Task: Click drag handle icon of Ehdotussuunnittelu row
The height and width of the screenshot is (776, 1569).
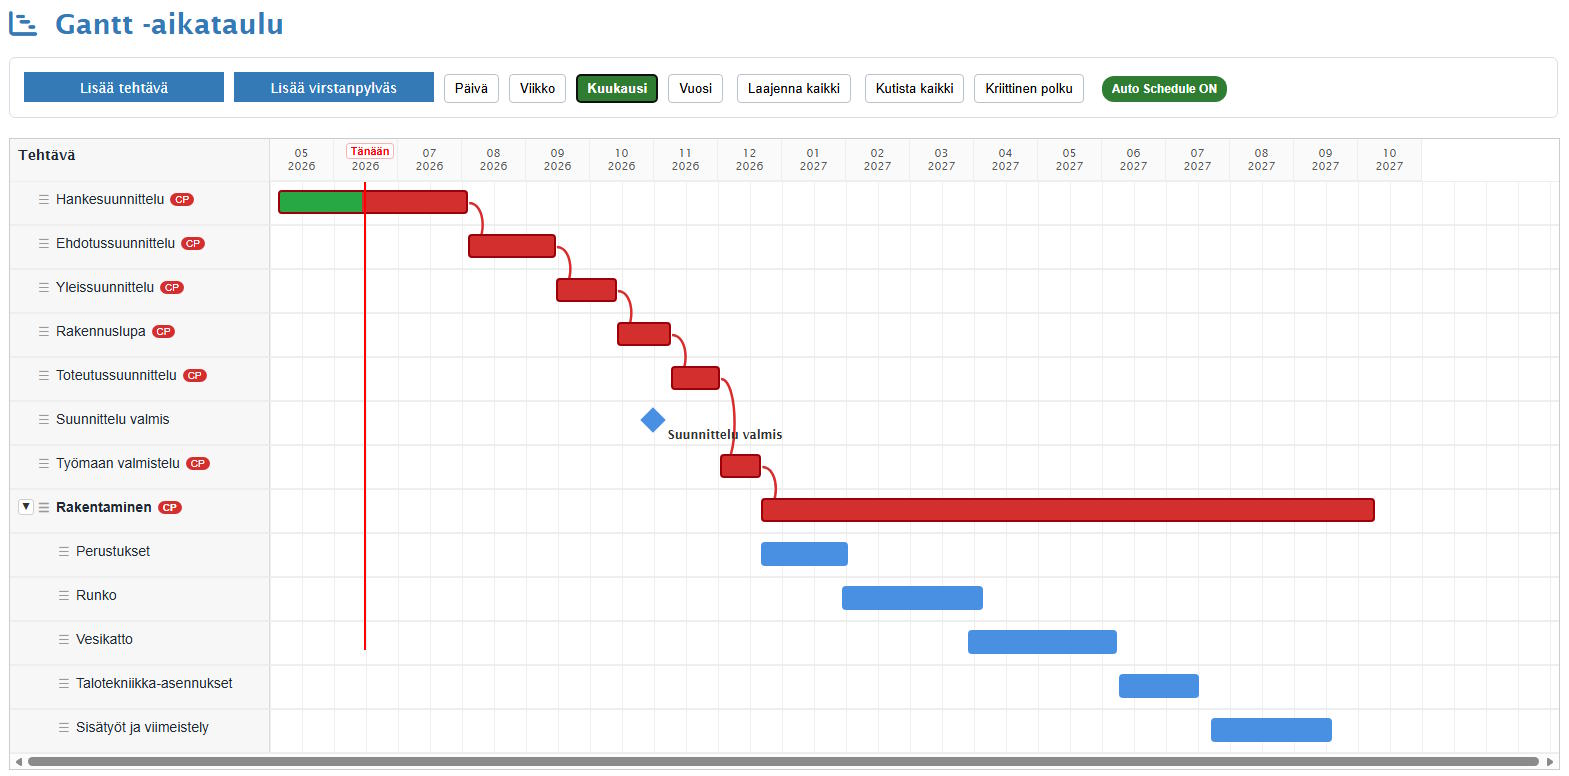Action: 44,243
